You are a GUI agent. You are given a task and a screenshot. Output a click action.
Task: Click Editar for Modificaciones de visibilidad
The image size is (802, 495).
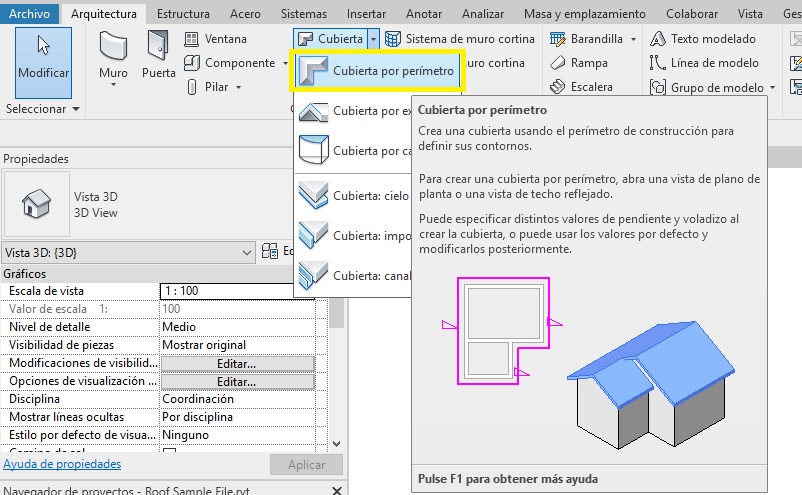(237, 364)
